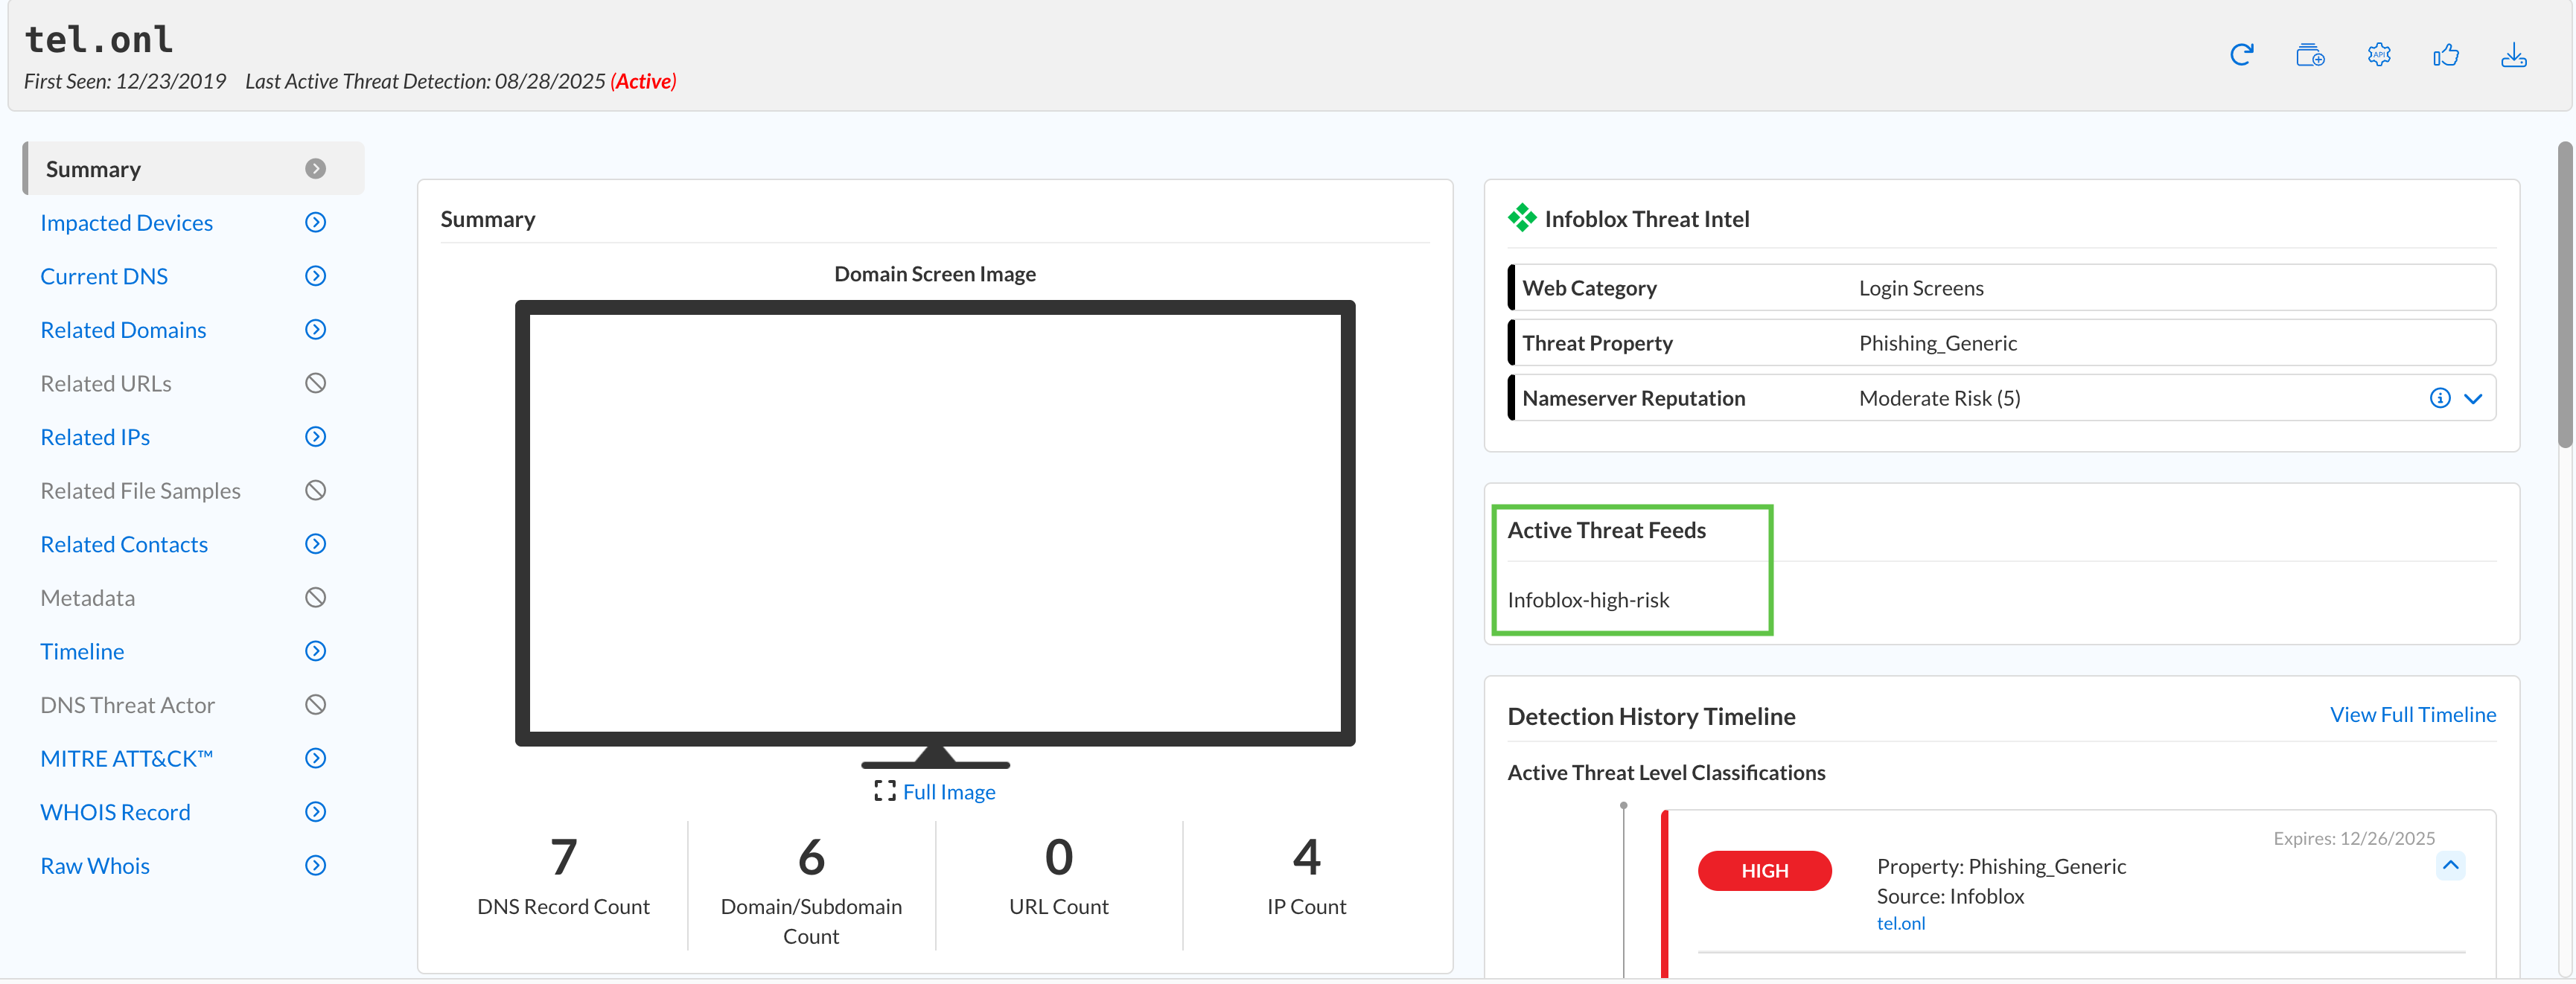
Task: Click the arrow beside Summary in the sidebar
Action: tap(315, 168)
